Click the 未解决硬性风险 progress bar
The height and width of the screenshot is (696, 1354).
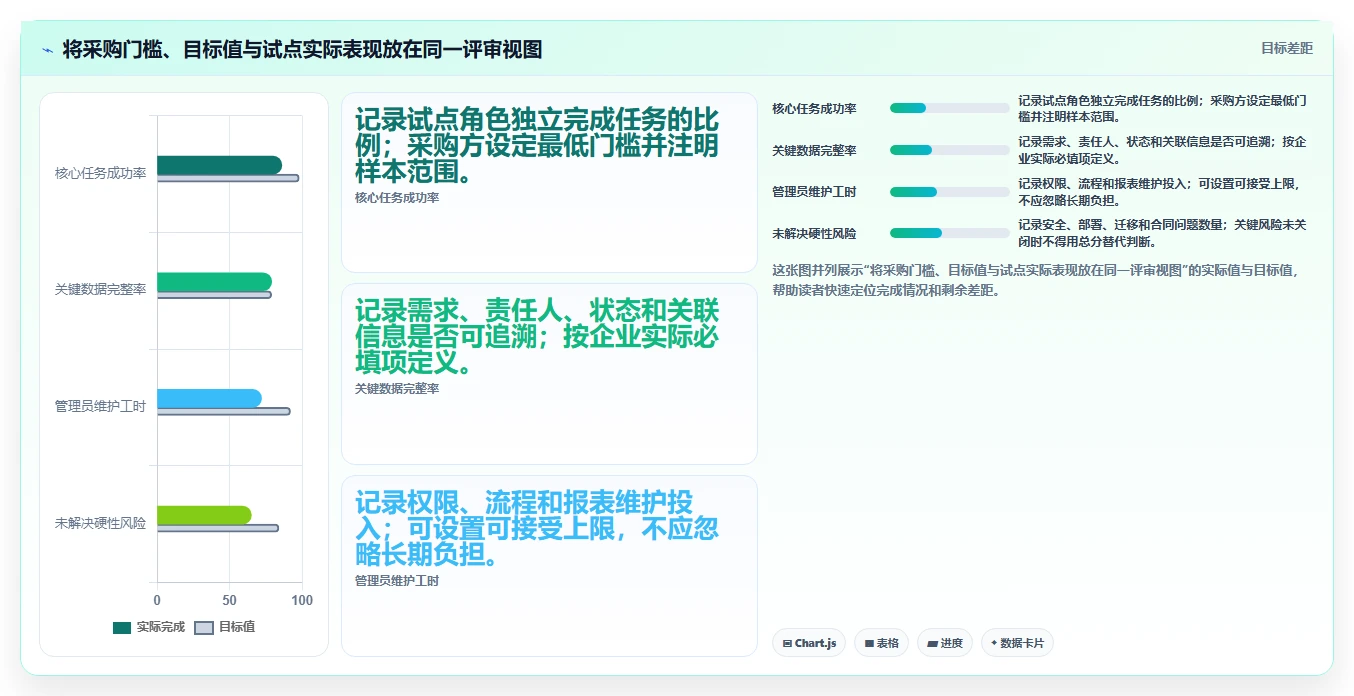(x=949, y=233)
